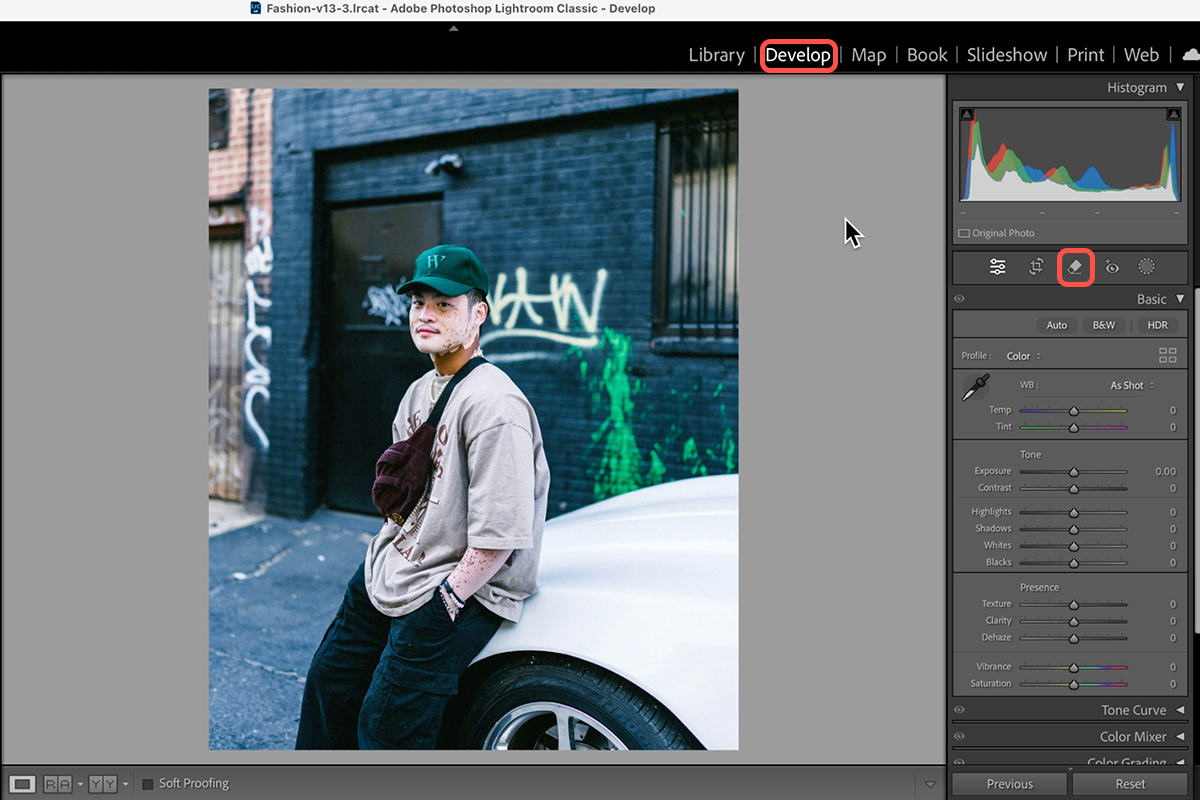Select the Crop overlay tool

(x=1037, y=267)
